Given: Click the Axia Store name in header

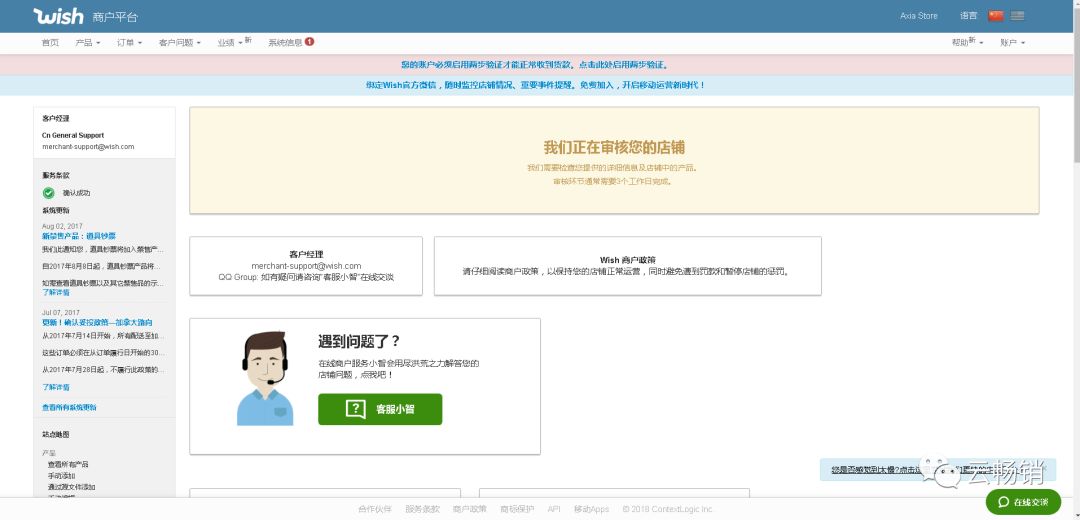Looking at the screenshot, I should click(x=919, y=16).
